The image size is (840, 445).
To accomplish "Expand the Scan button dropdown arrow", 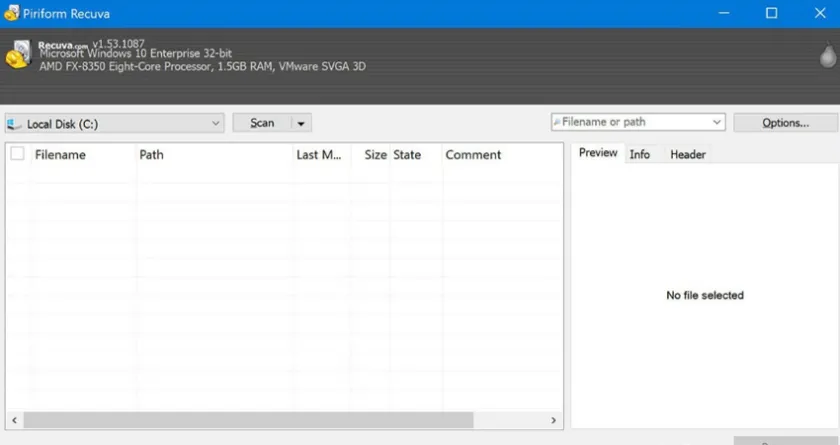I will coord(302,123).
